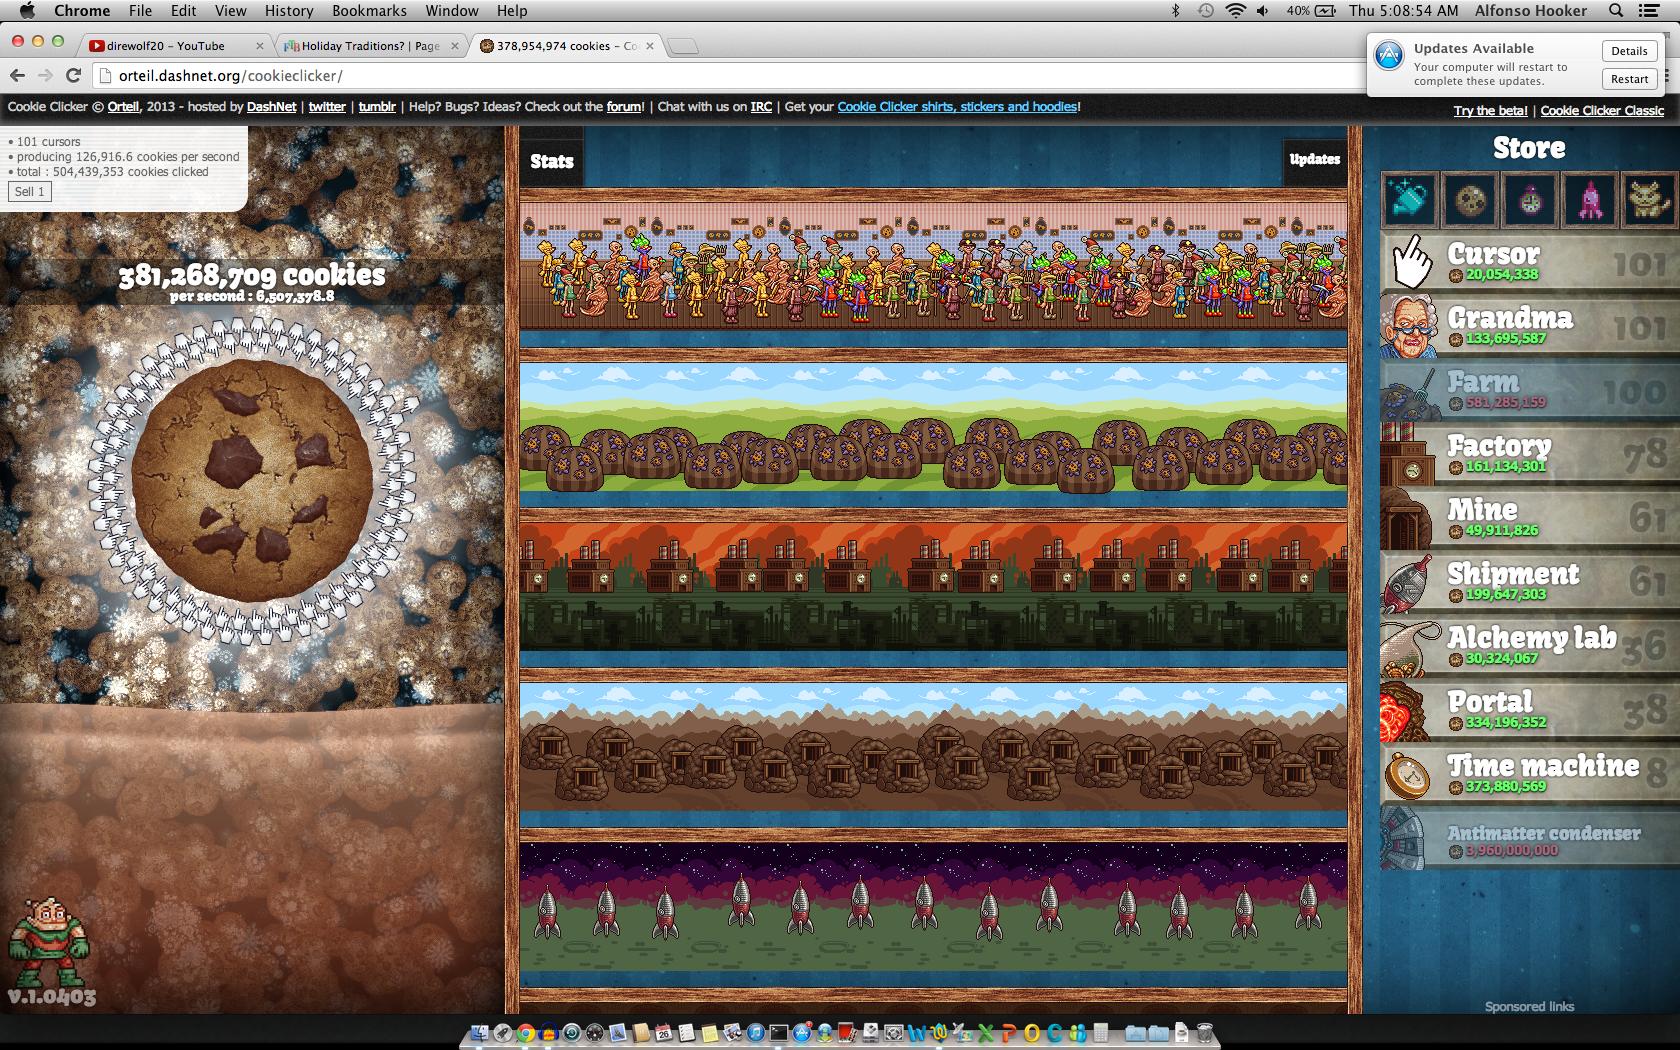
Task: Open Cookie Clicker shirts, stickers and hoodies link
Action: click(957, 107)
